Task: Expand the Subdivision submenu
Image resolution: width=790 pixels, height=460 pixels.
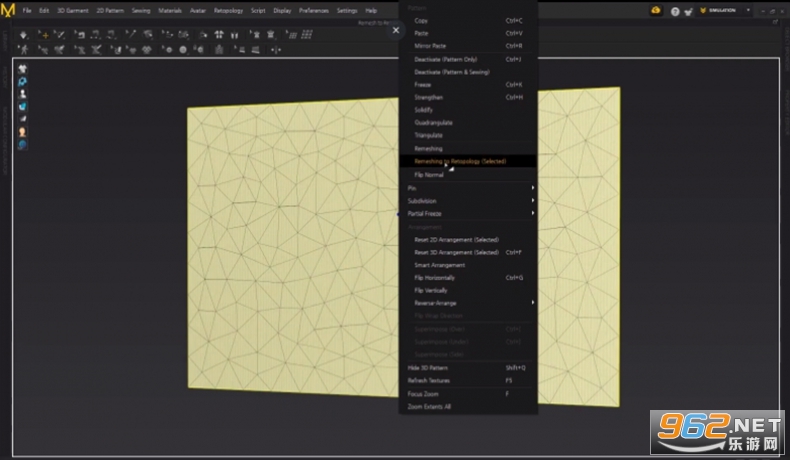Action: (x=468, y=201)
